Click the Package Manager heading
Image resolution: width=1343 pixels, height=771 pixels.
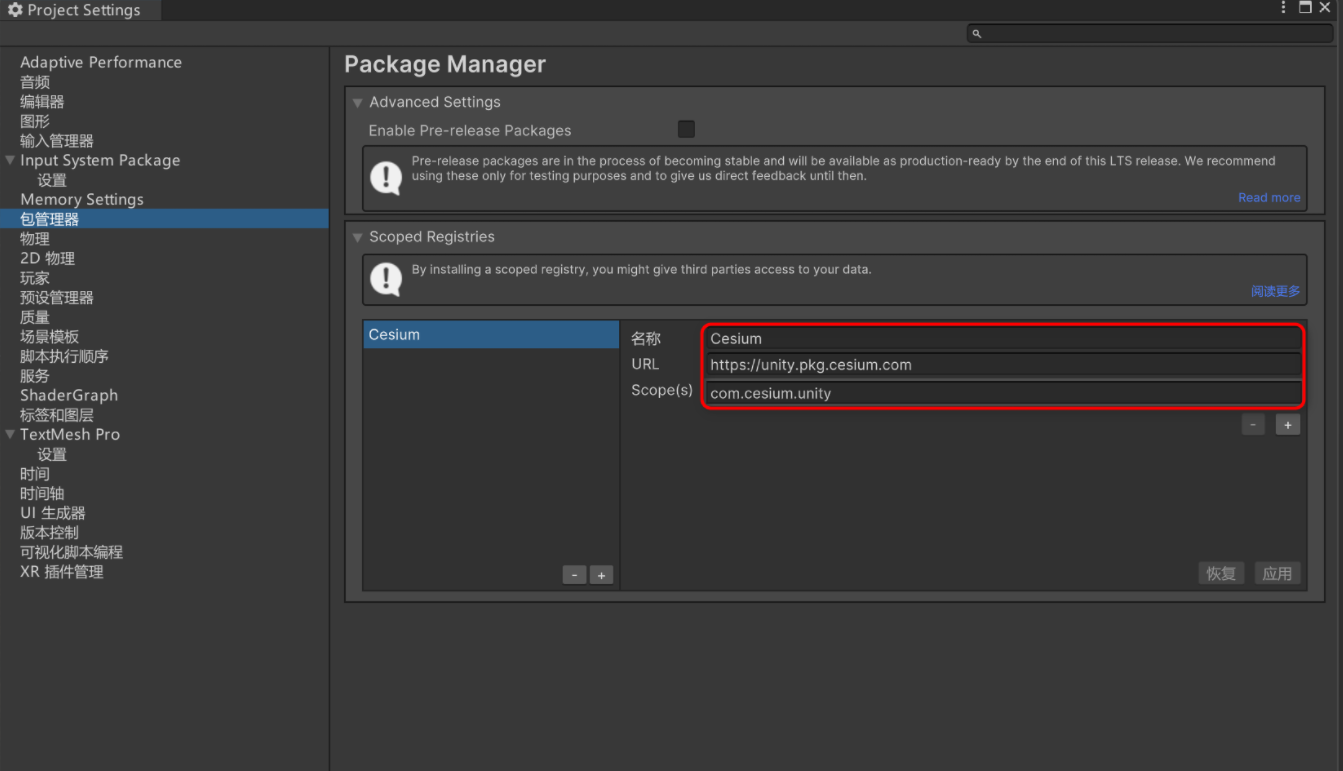(x=445, y=64)
